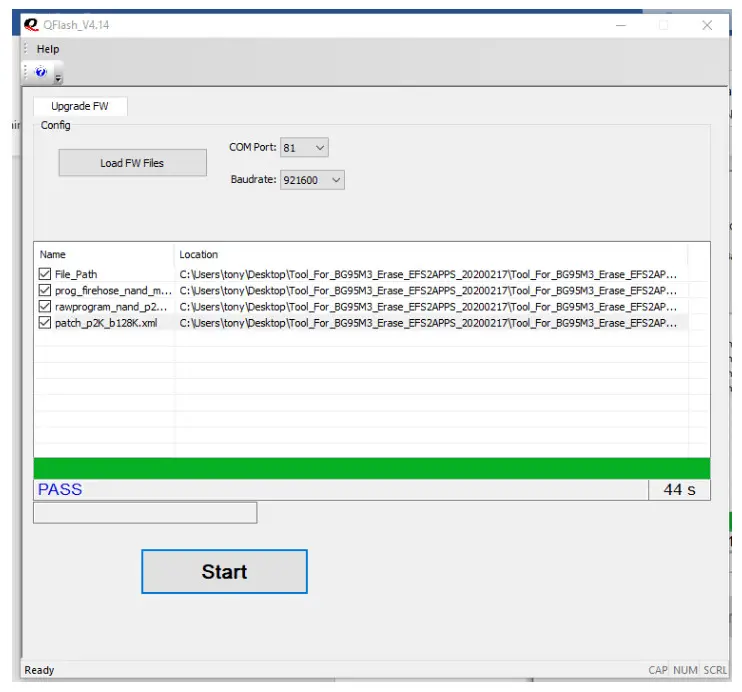Click the Start button
The width and height of the screenshot is (742, 692).
(224, 571)
